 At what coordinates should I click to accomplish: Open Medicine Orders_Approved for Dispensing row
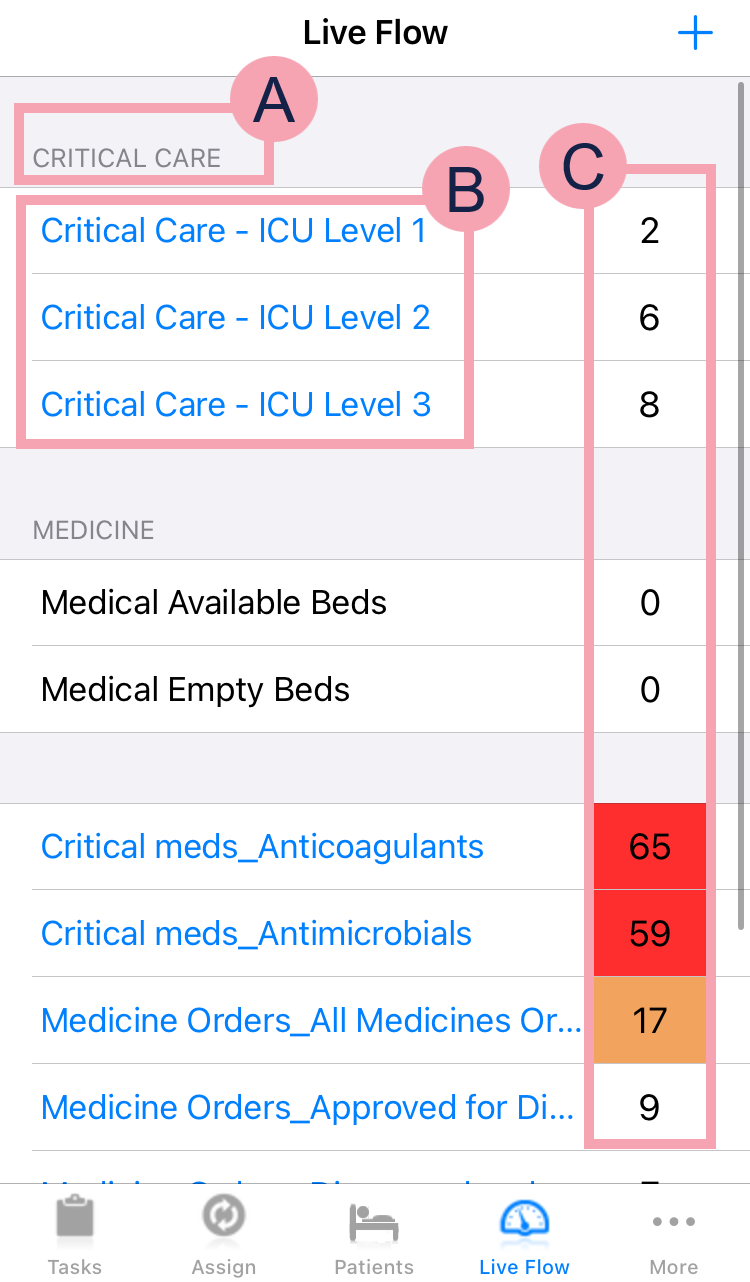(308, 1108)
